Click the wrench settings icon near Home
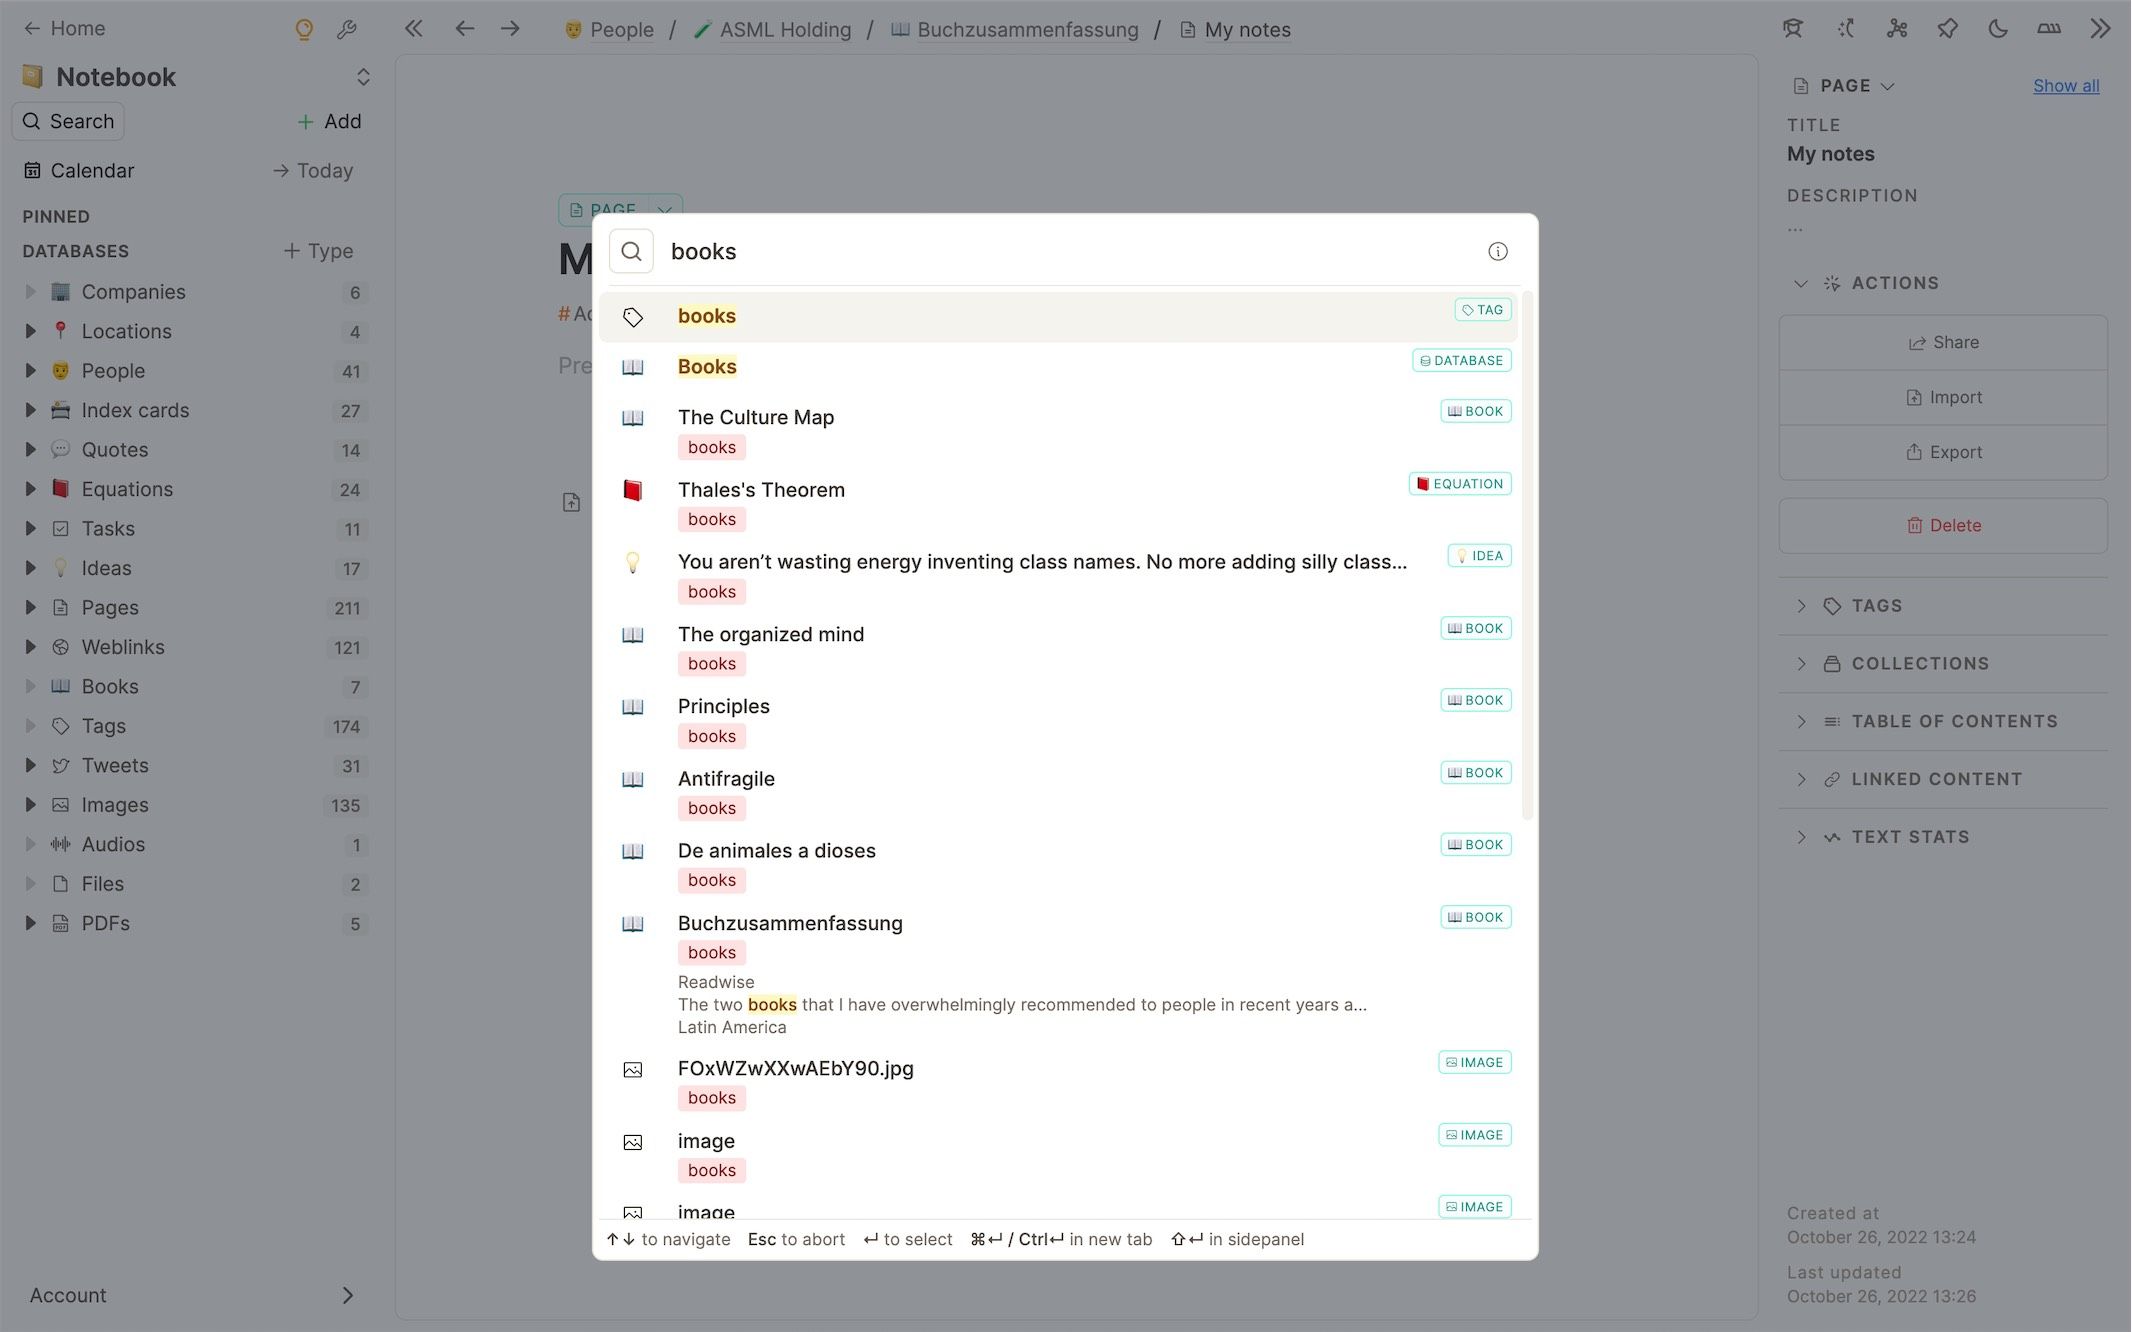The height and width of the screenshot is (1332, 2132). point(347,28)
